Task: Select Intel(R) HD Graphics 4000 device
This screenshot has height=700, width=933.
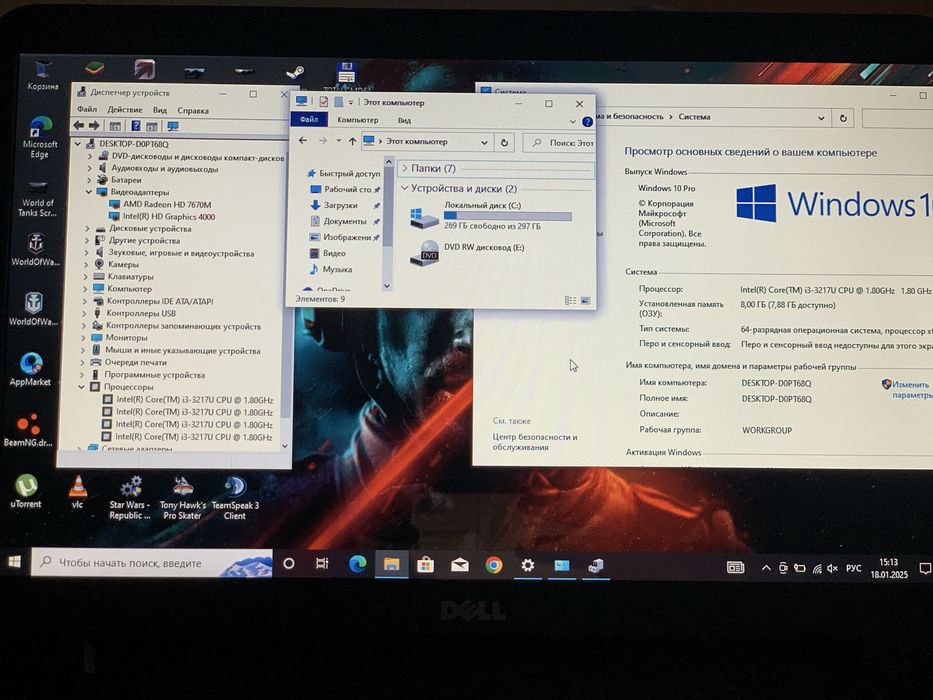Action: tap(169, 217)
